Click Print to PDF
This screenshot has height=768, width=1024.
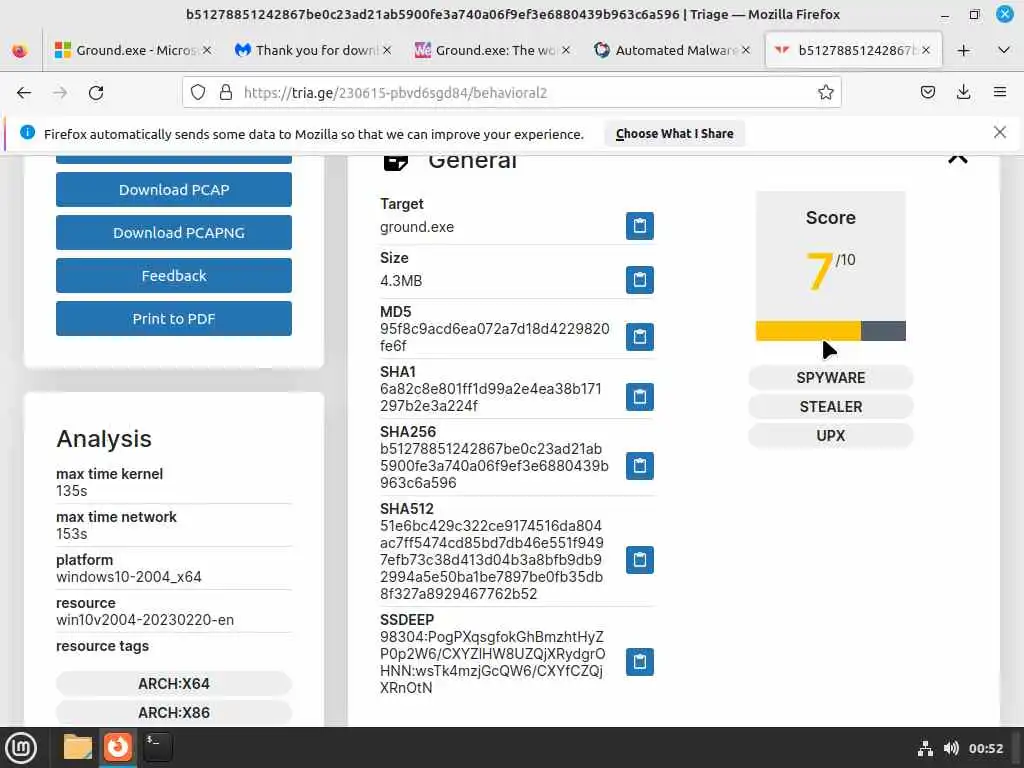coord(174,319)
